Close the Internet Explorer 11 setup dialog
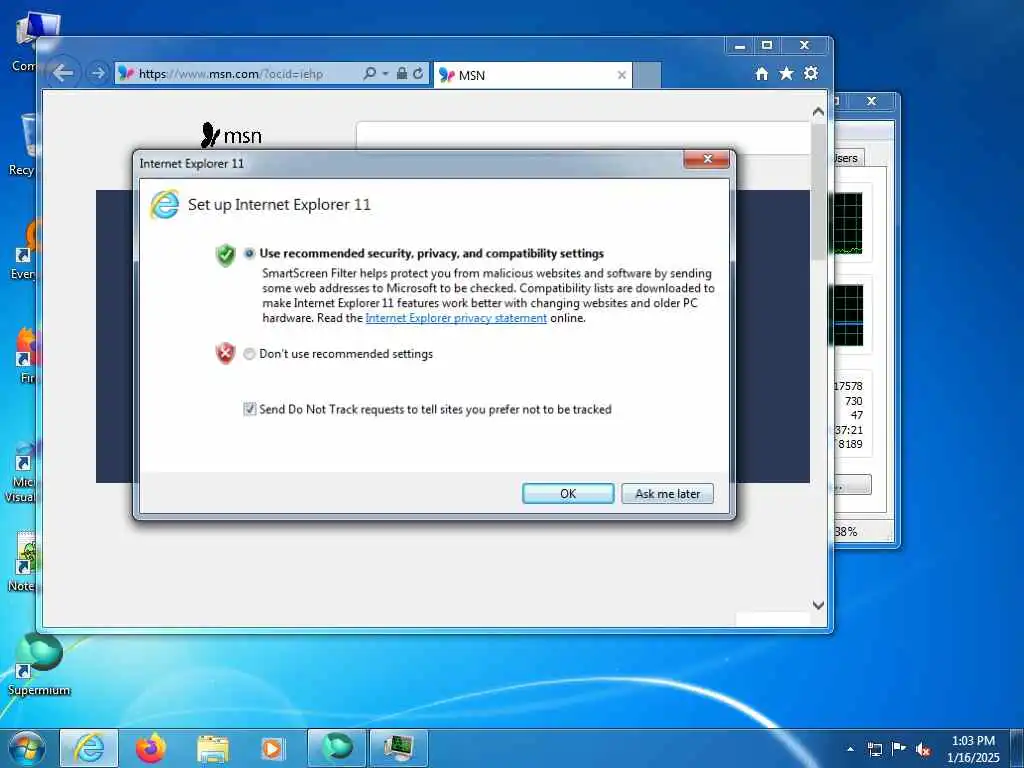The height and width of the screenshot is (768, 1024). (x=707, y=159)
